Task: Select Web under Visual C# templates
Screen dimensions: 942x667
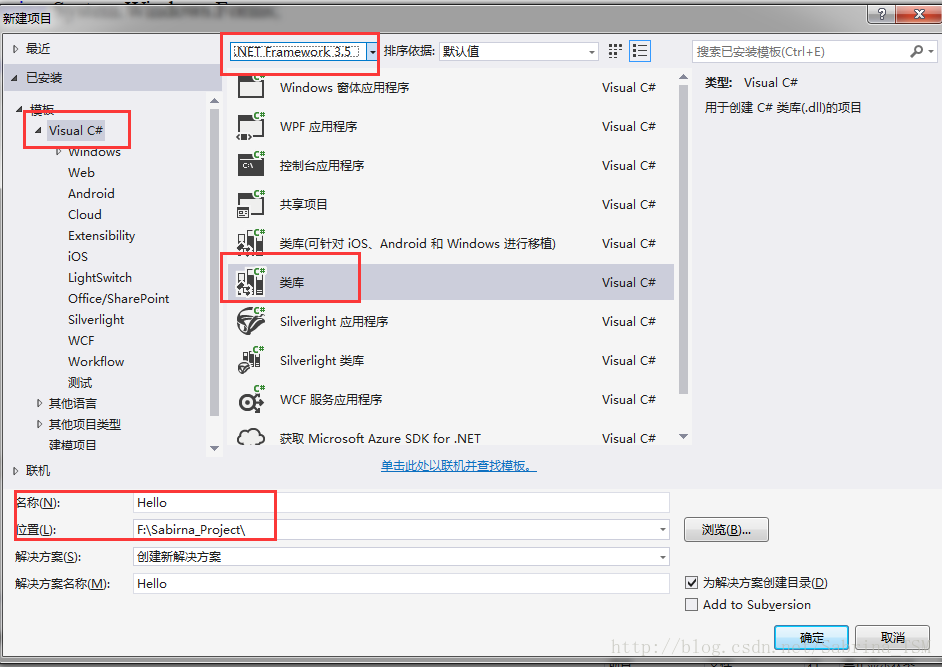Action: [x=81, y=172]
